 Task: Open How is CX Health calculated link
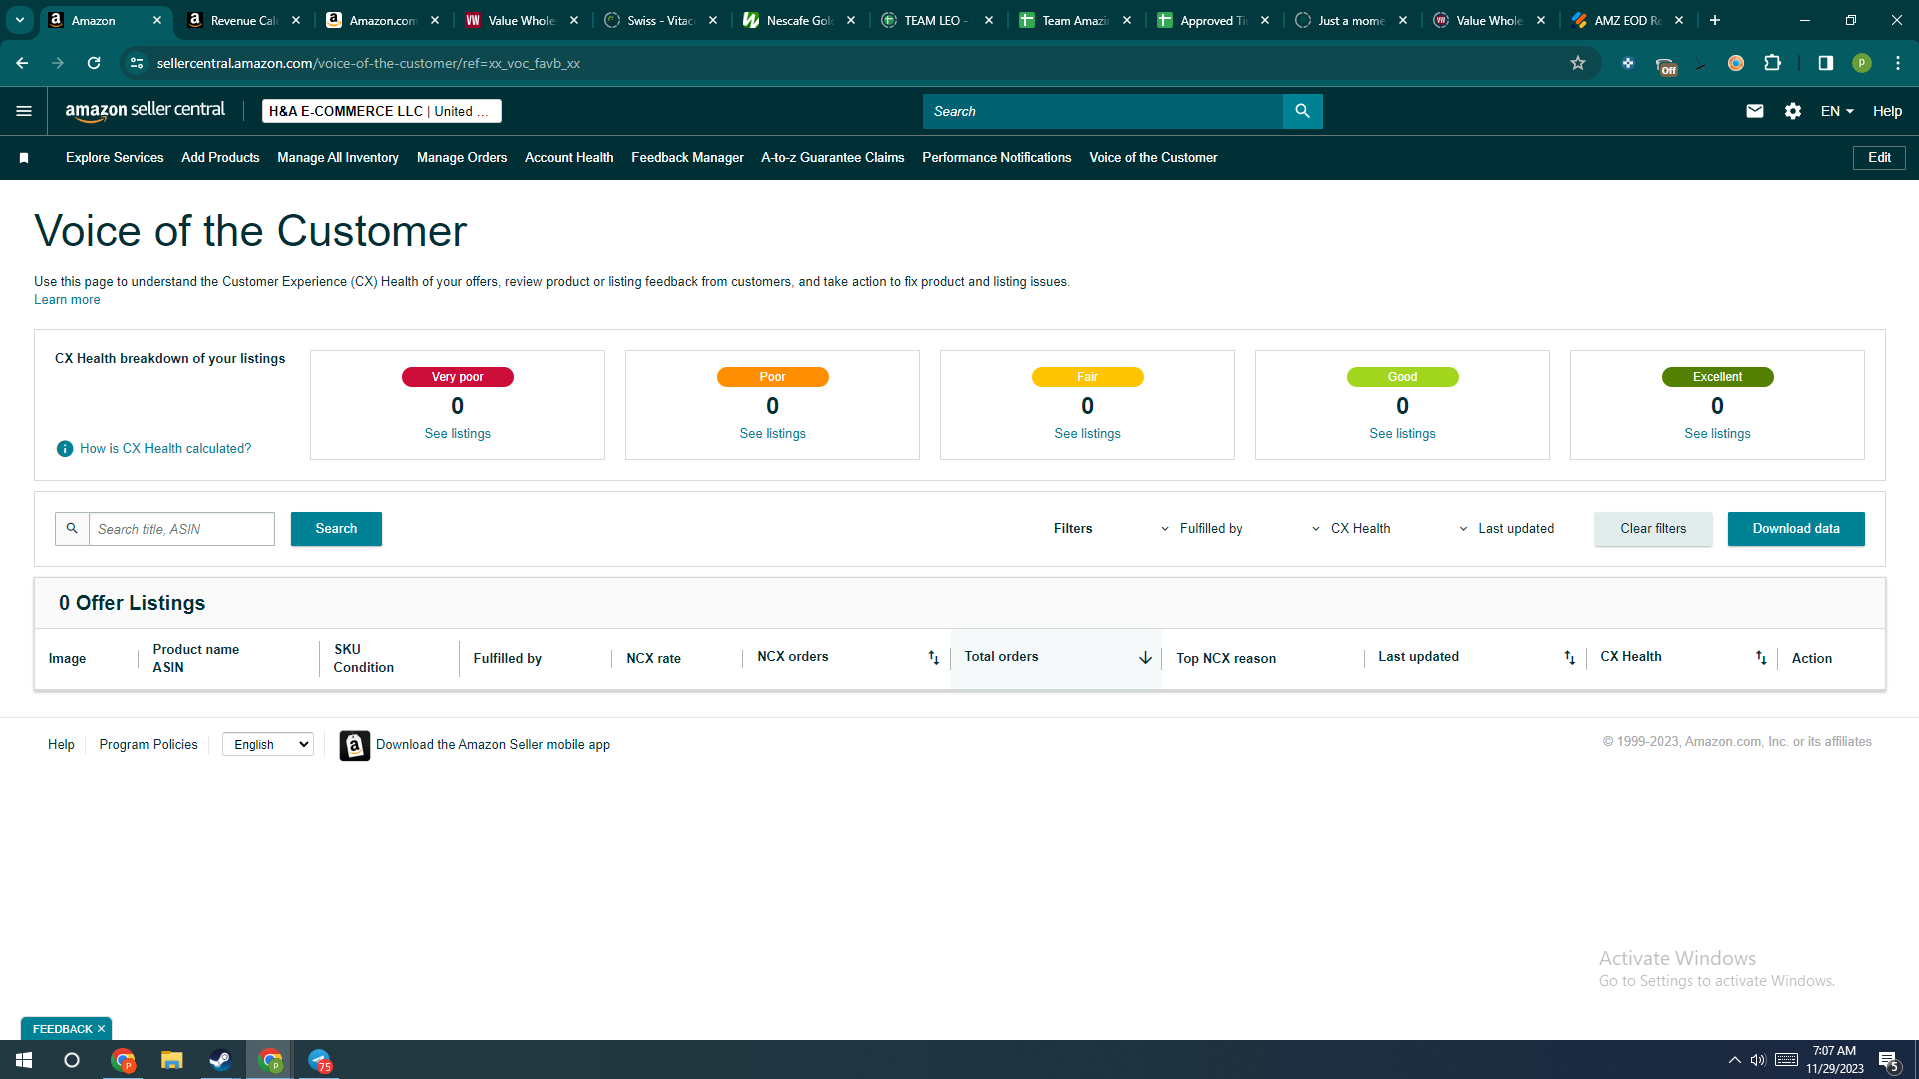[166, 449]
